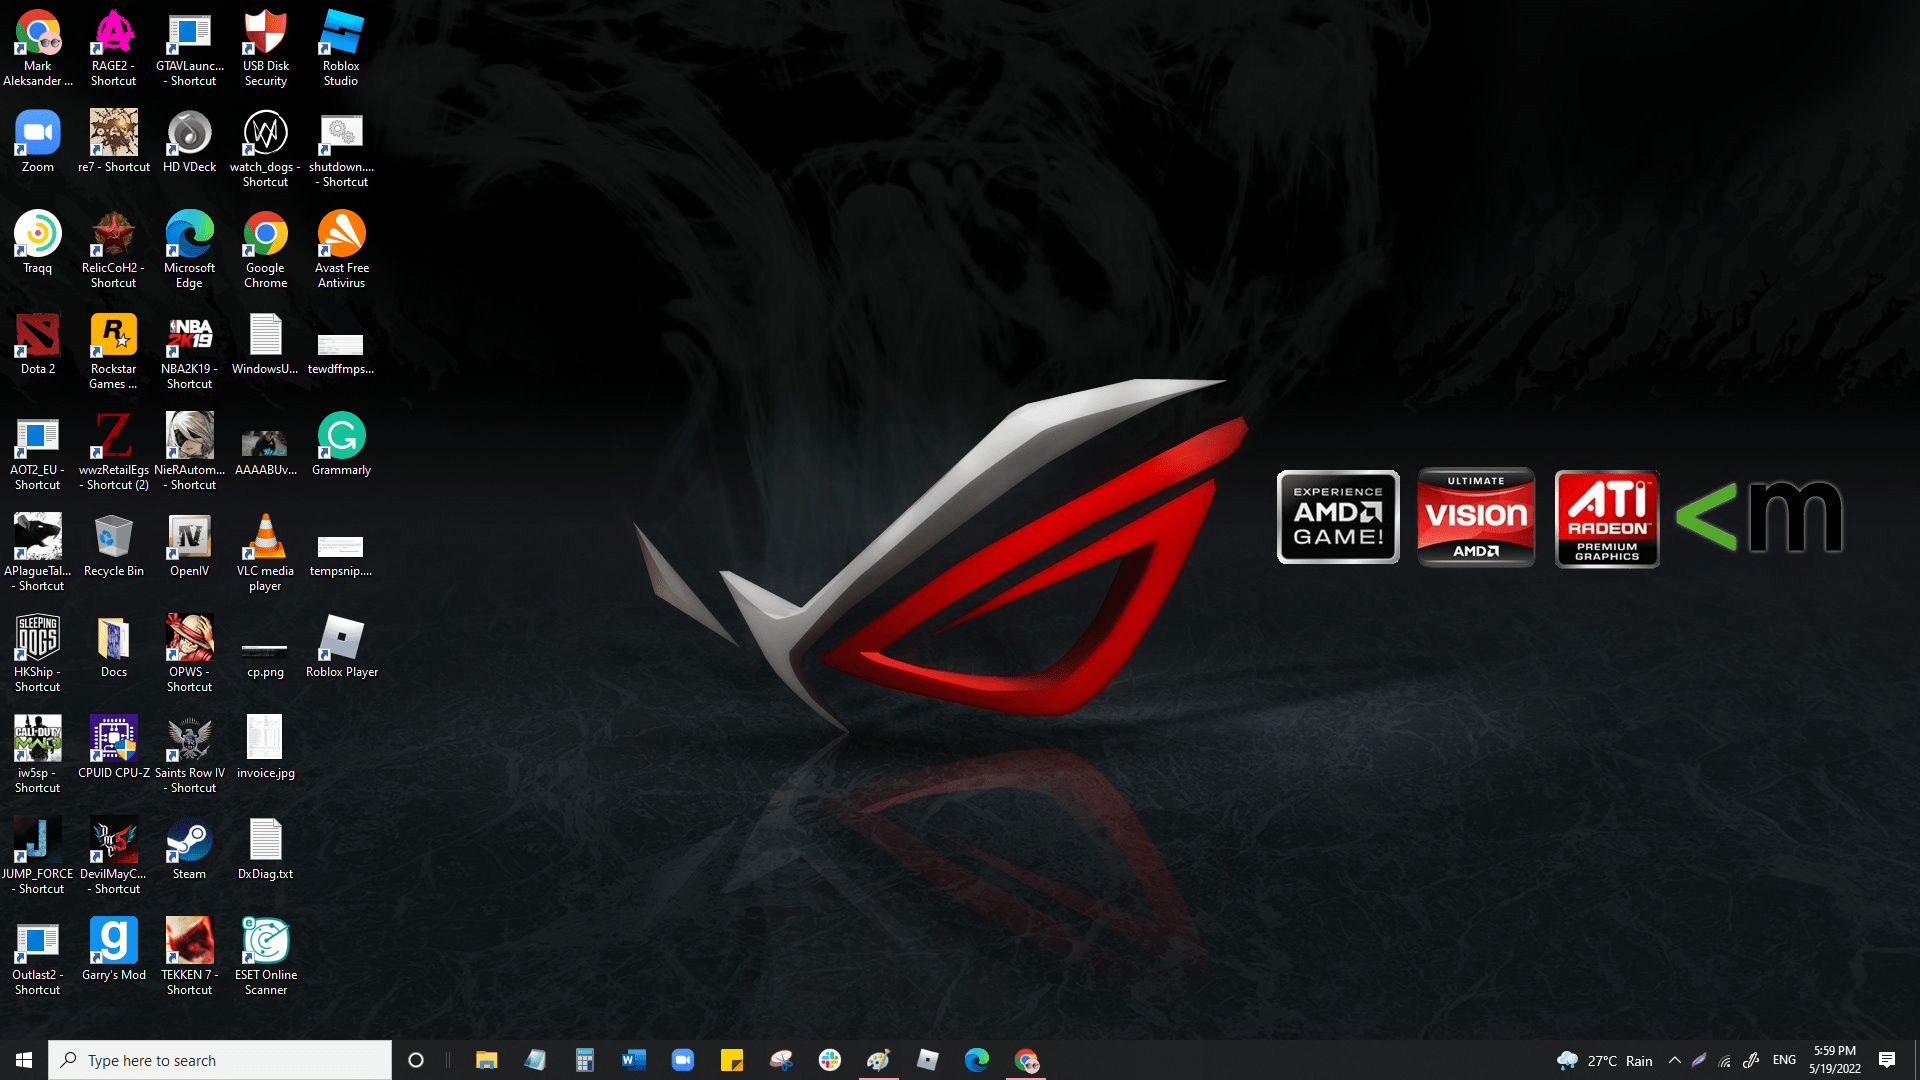Select the NBA2K19 shortcut icon
Viewport: 1920px width, 1080px height.
pyautogui.click(x=189, y=351)
